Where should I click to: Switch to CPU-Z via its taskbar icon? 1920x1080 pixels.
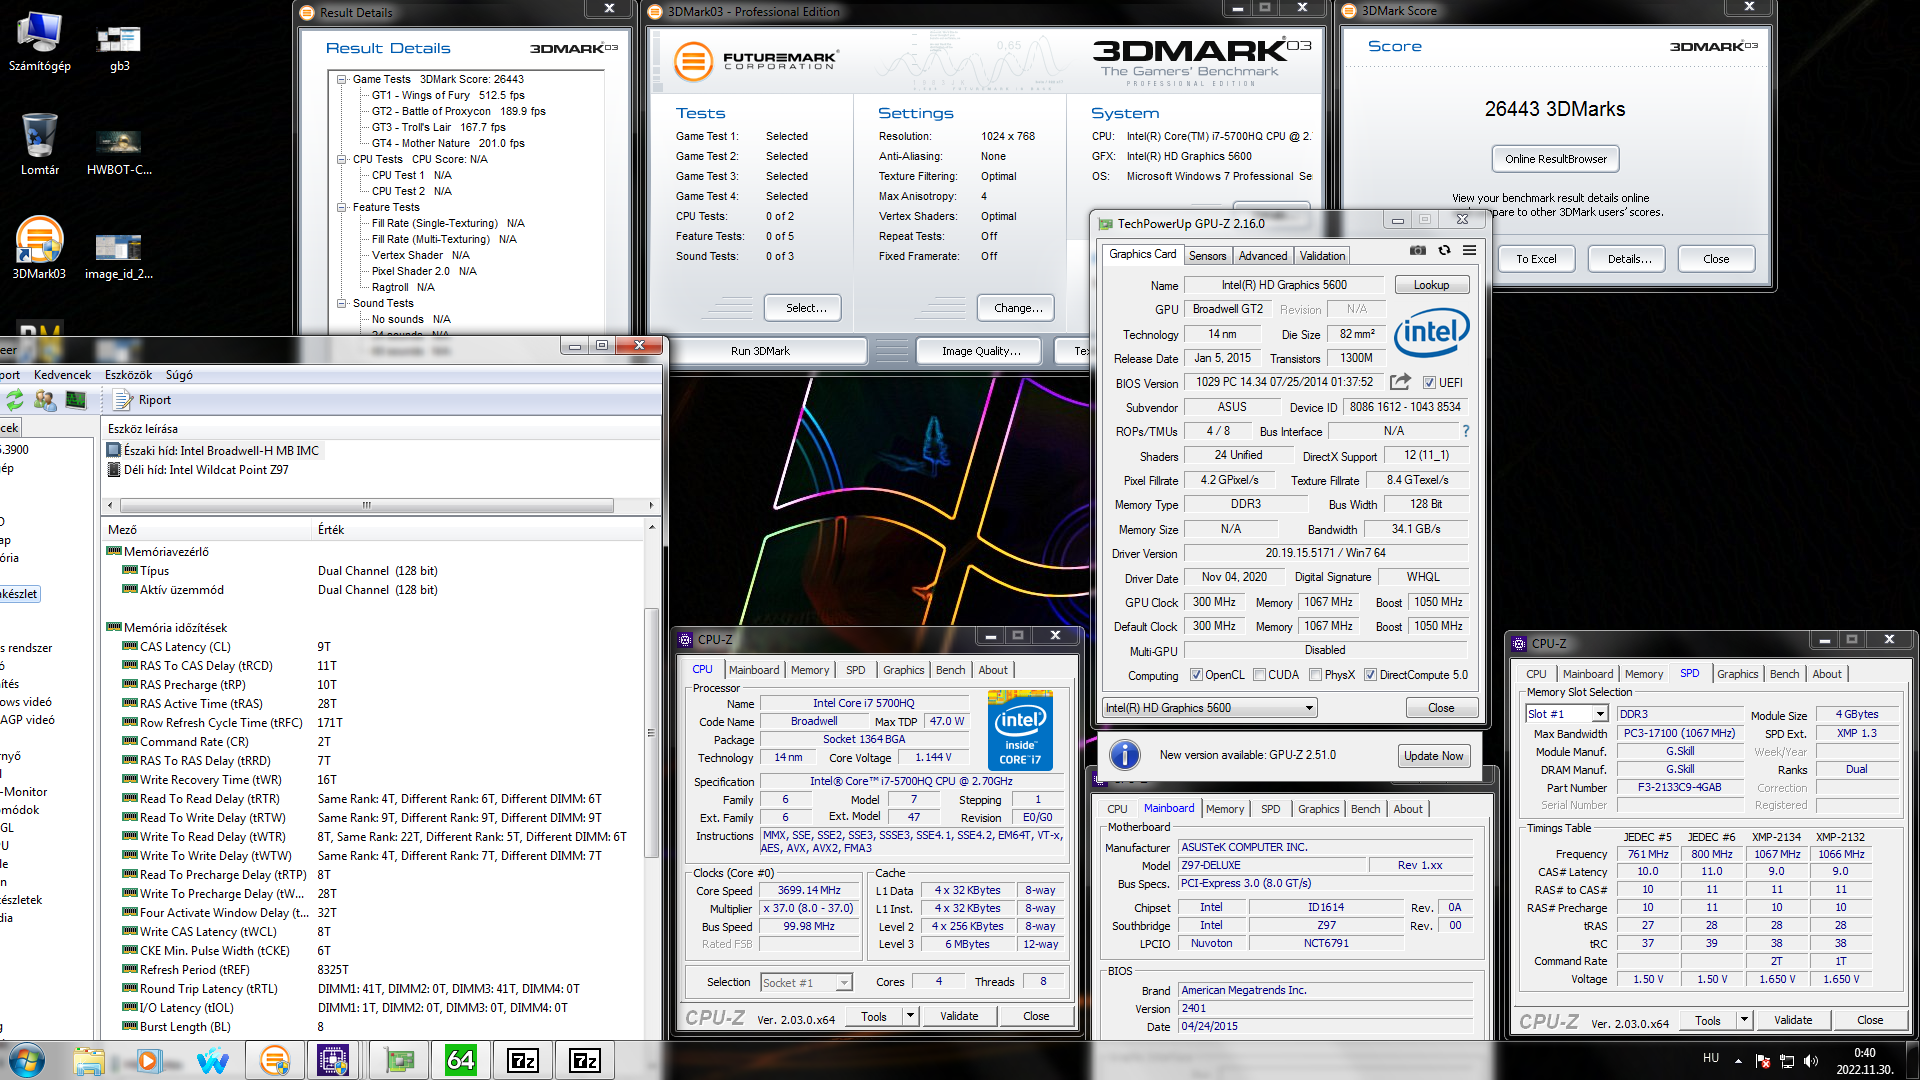[333, 1060]
